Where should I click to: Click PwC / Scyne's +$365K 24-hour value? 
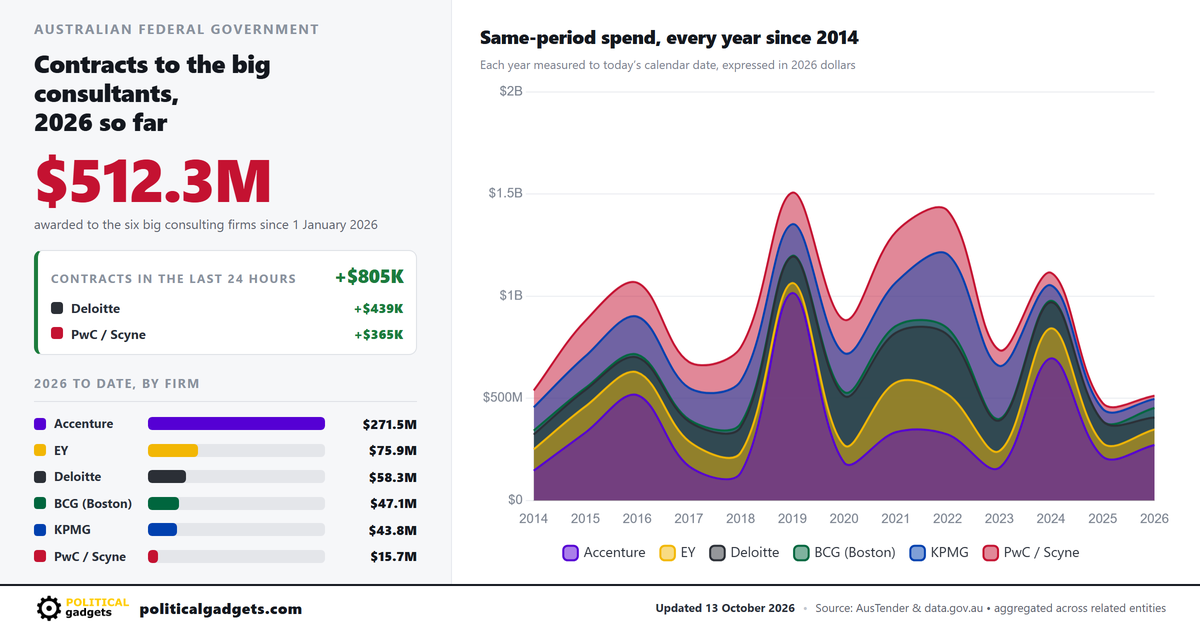click(378, 334)
